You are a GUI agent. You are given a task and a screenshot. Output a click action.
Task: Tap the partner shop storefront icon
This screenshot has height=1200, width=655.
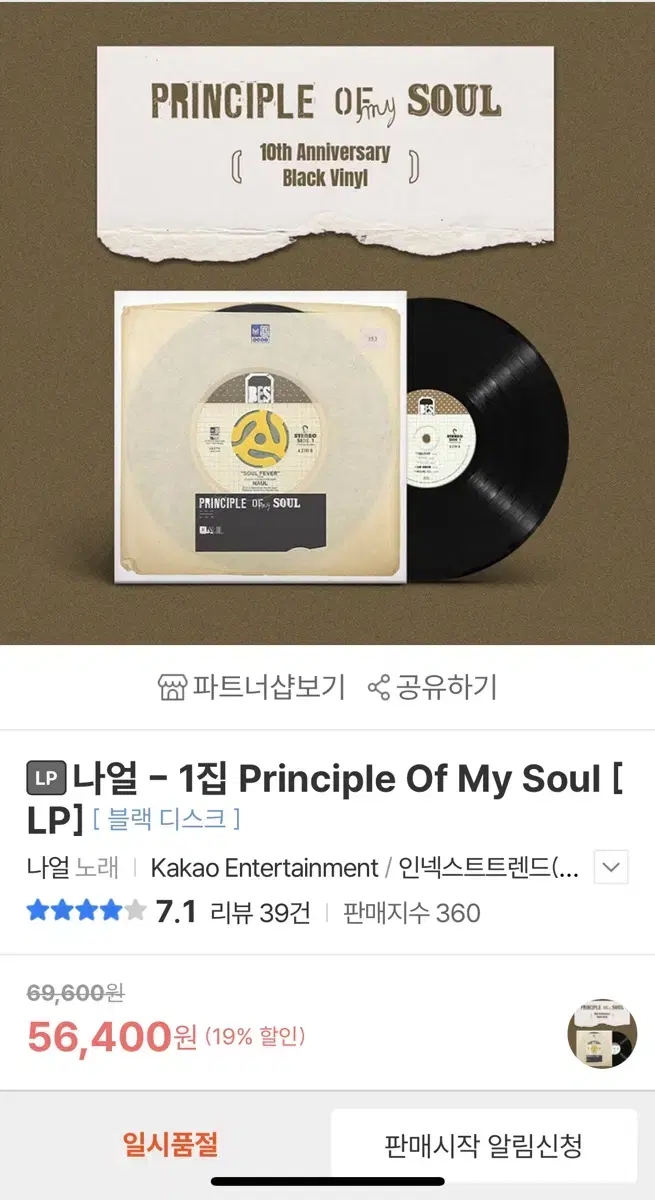coord(173,687)
